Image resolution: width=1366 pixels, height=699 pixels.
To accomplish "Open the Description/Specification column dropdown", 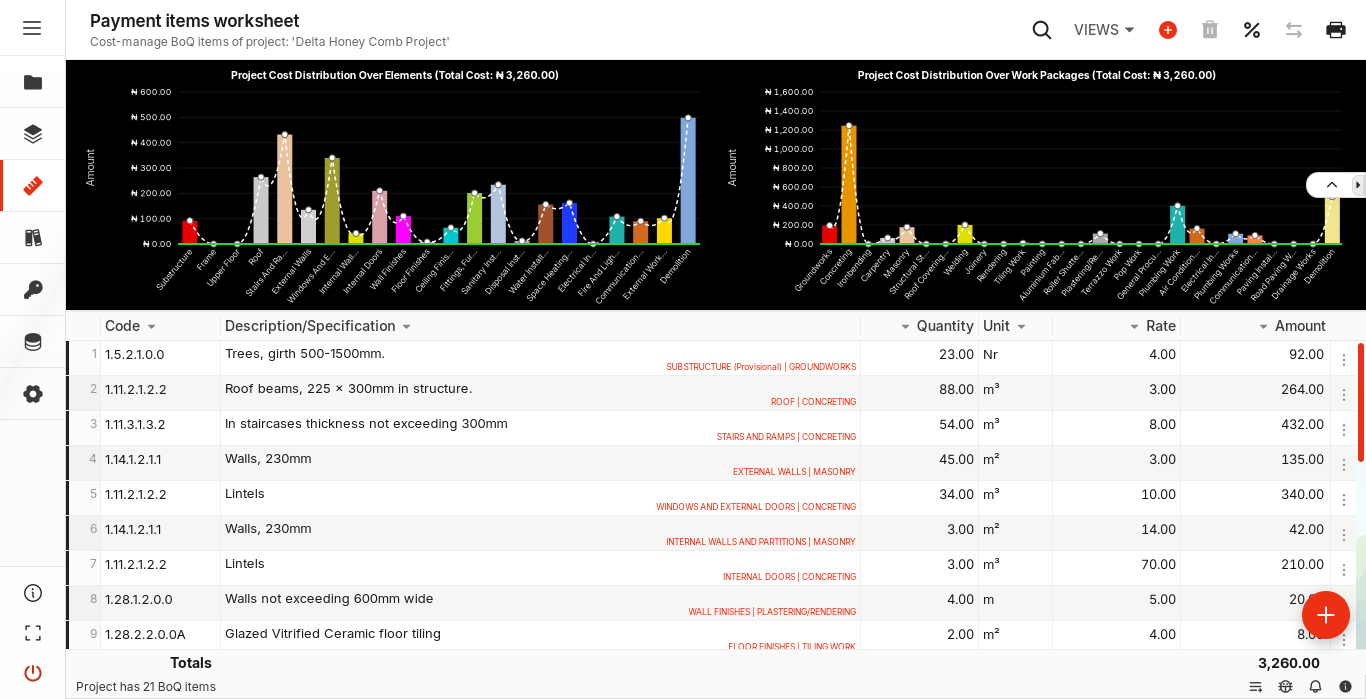I will click(x=407, y=327).
